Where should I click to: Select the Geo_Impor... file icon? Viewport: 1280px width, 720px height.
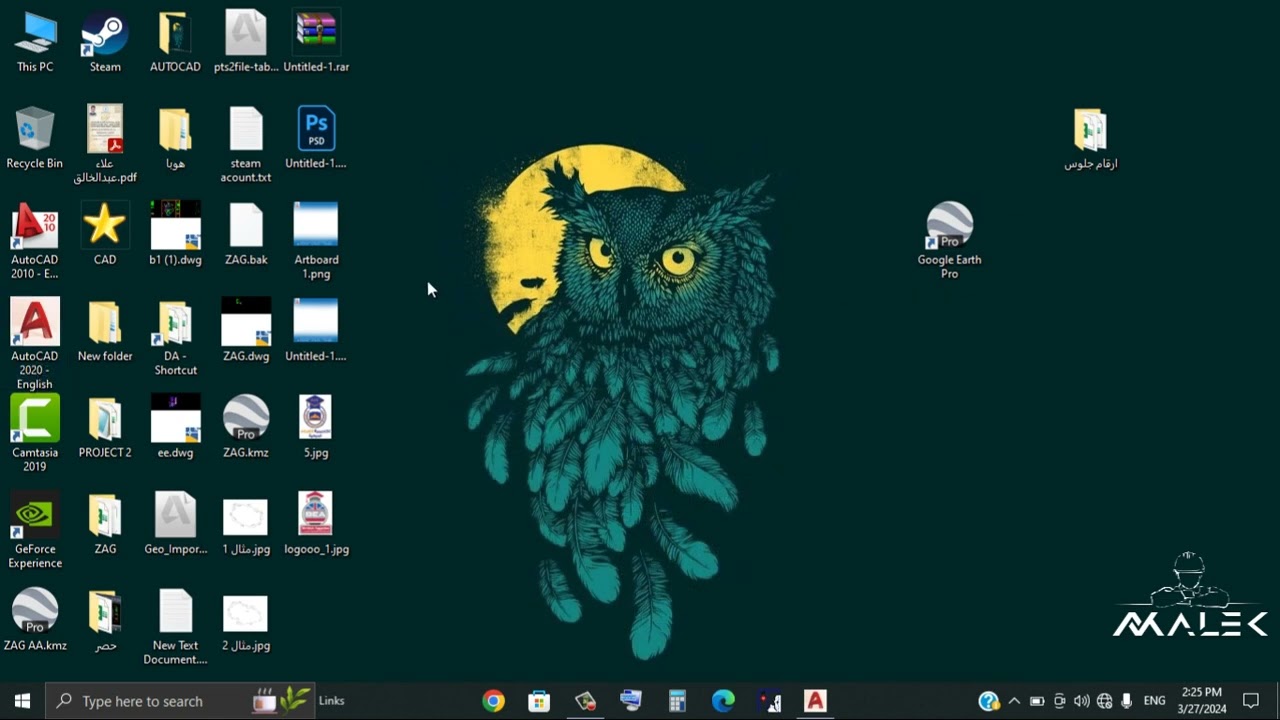(175, 524)
